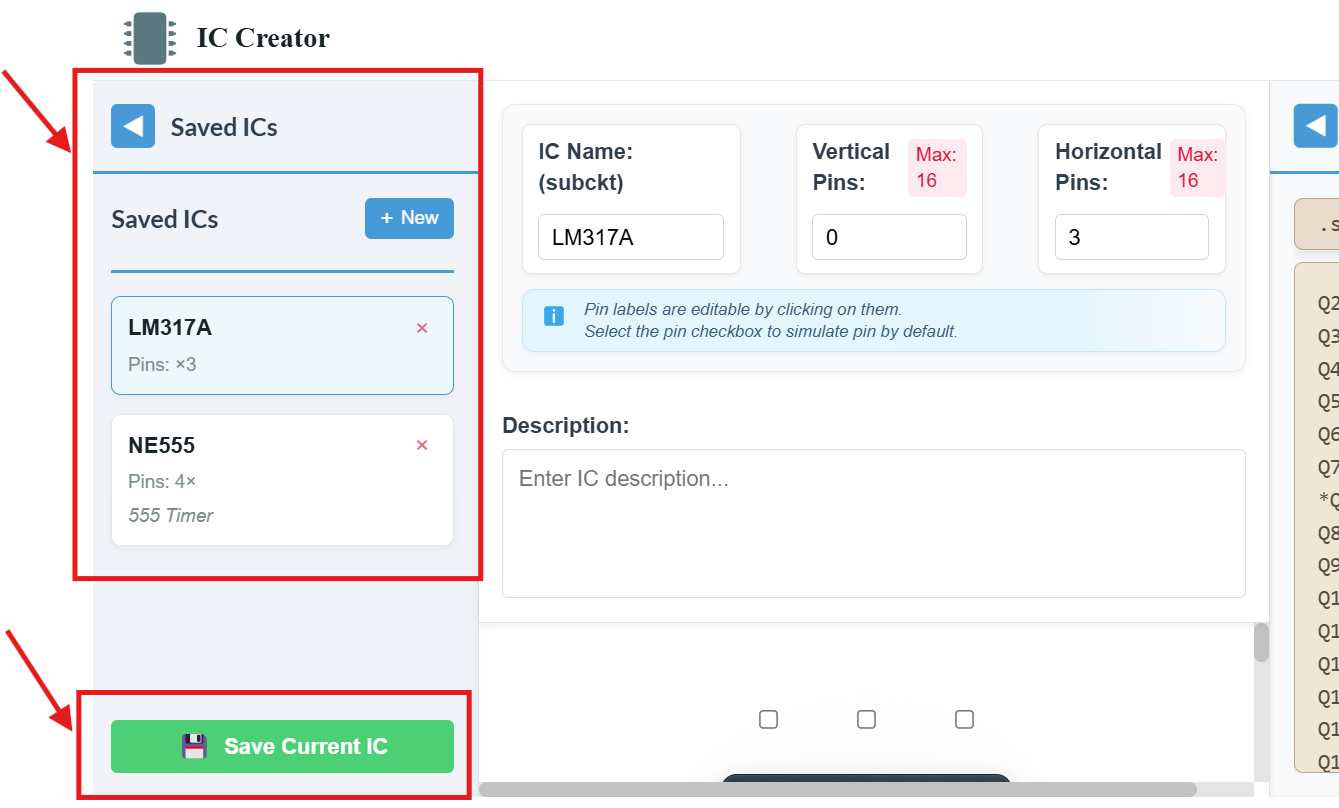Delete the LM317A saved IC

coord(422,328)
